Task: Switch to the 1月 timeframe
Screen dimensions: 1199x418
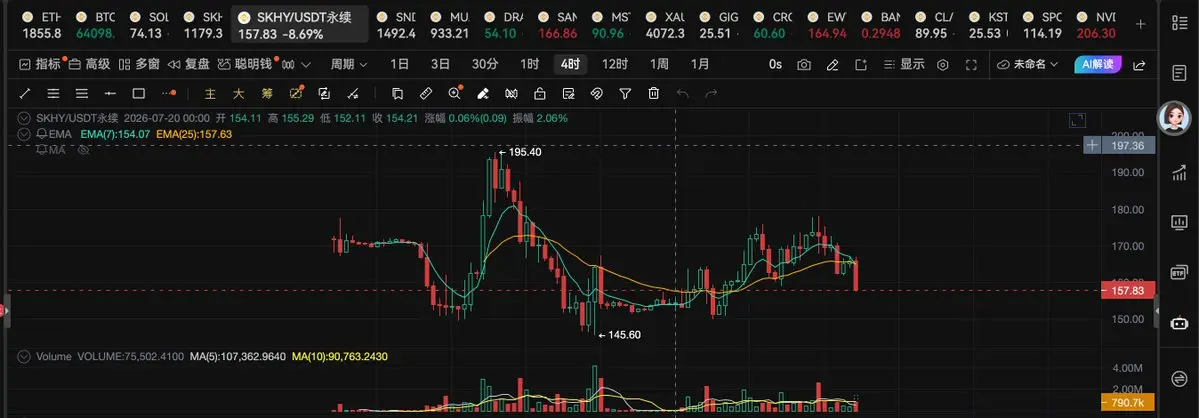Action: click(x=700, y=64)
